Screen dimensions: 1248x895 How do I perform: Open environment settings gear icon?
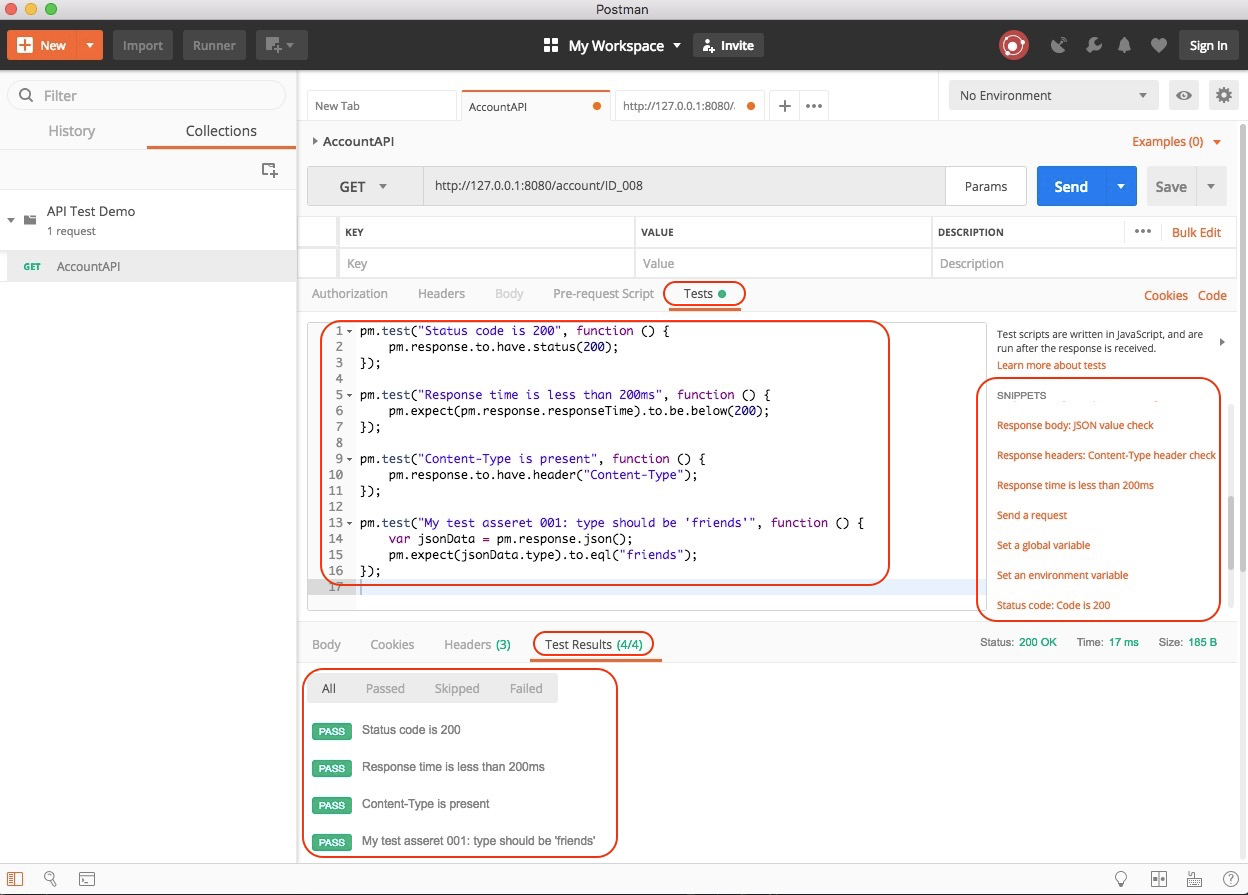tap(1223, 96)
